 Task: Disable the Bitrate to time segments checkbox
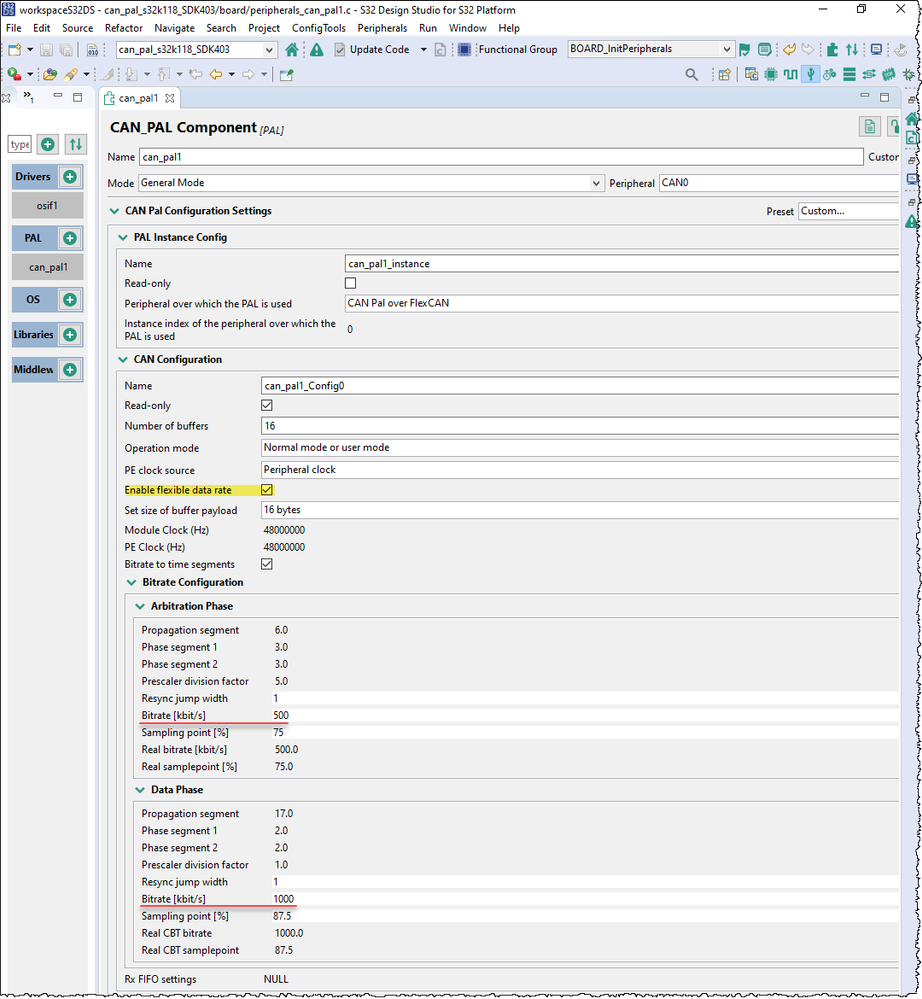click(266, 562)
